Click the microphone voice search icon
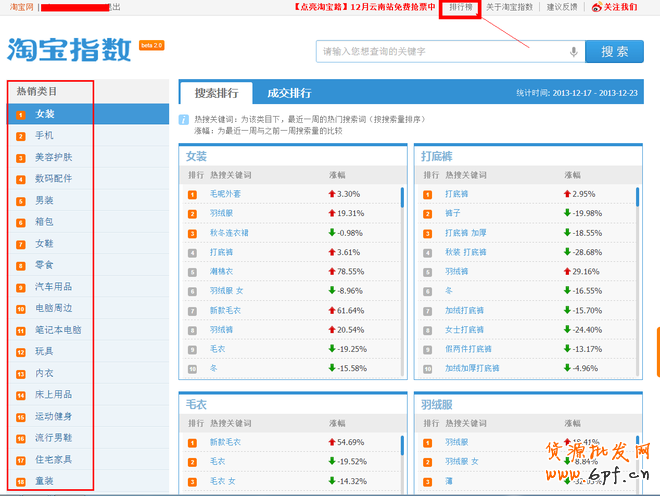Screen dimensions: 660x496 tap(574, 52)
